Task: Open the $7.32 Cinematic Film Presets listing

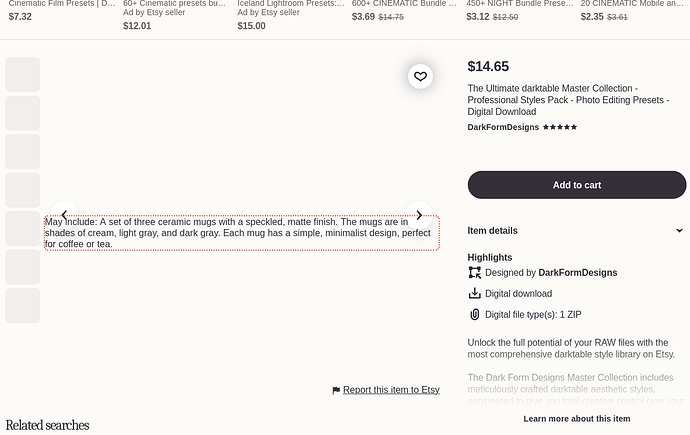Action: coord(62,11)
